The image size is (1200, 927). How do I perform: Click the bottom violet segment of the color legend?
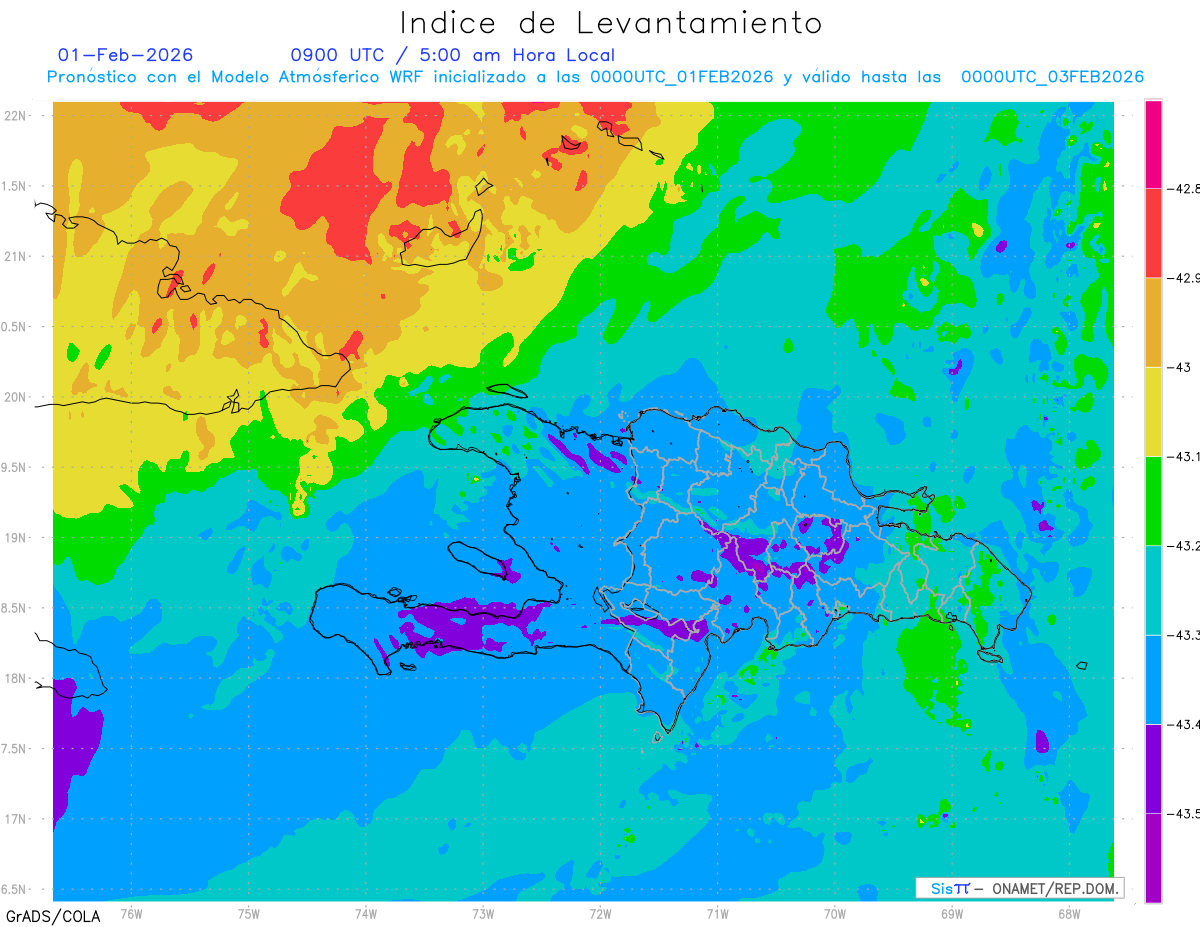pos(1153,858)
